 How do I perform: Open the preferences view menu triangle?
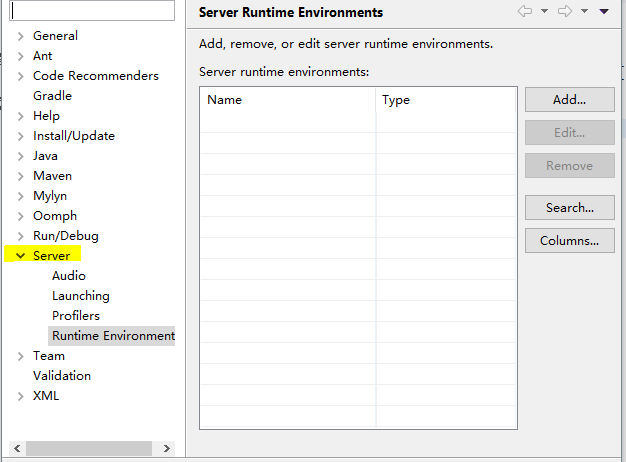click(x=603, y=12)
